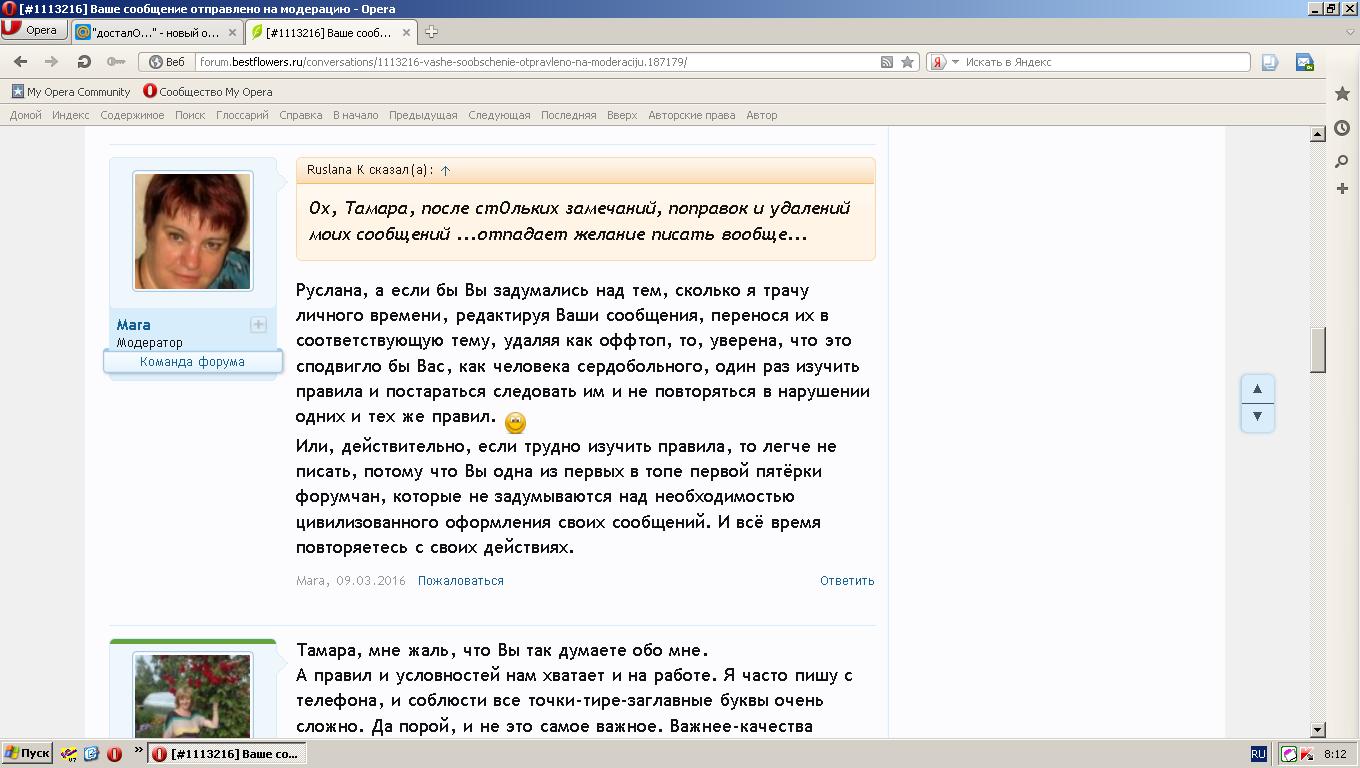Open History panel clock in sidebar
This screenshot has width=1360, height=768.
[1342, 128]
